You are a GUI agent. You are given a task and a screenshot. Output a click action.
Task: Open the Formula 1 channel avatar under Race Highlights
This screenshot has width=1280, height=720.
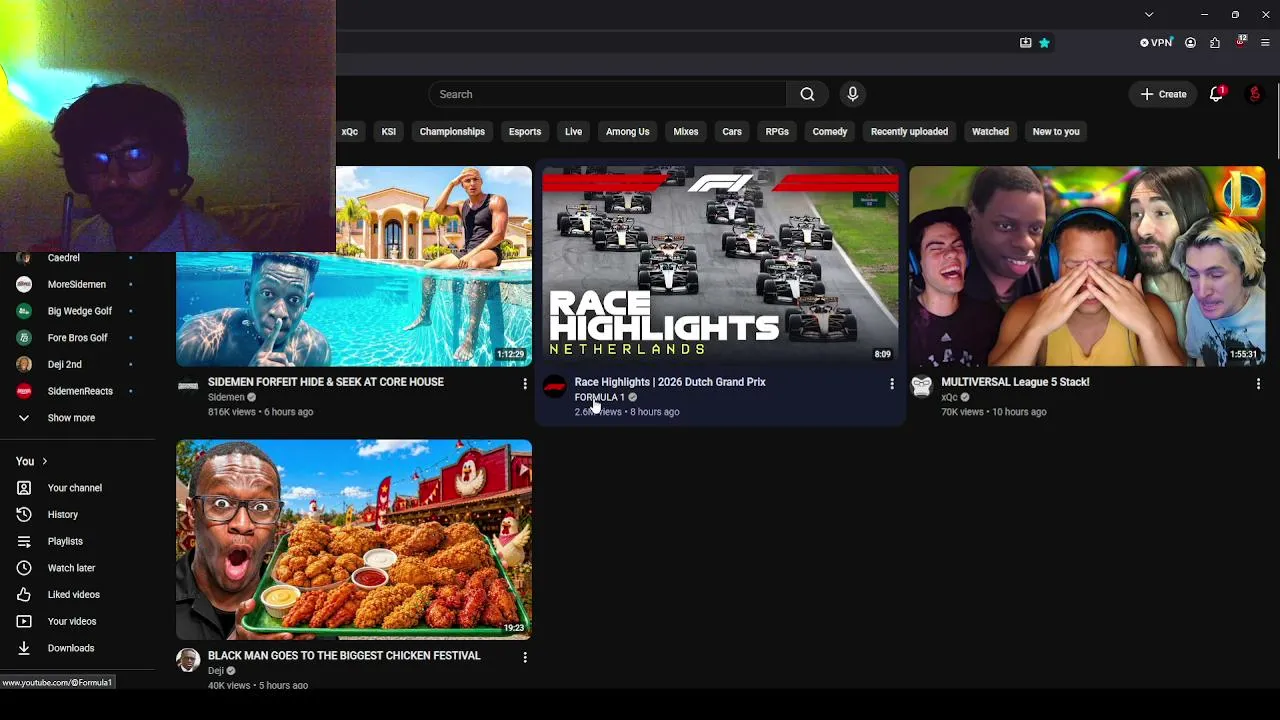[x=555, y=387]
